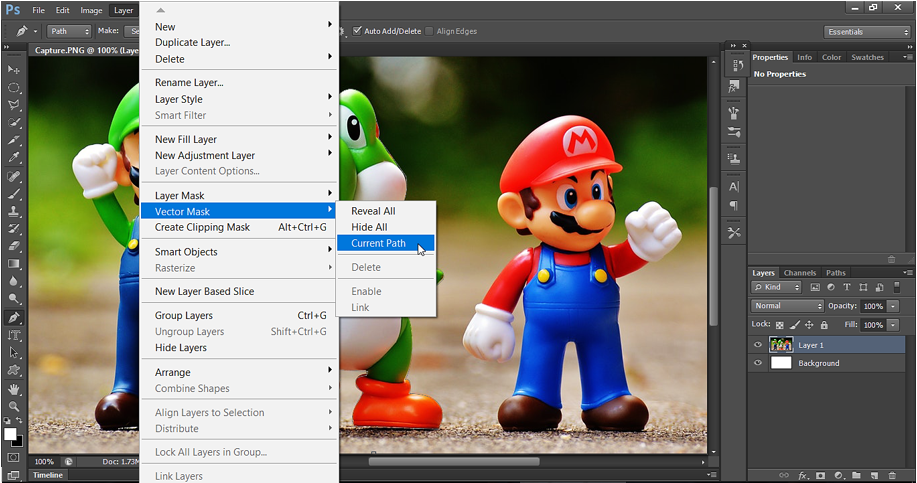
Task: Toggle lock position icon
Action: pos(809,325)
